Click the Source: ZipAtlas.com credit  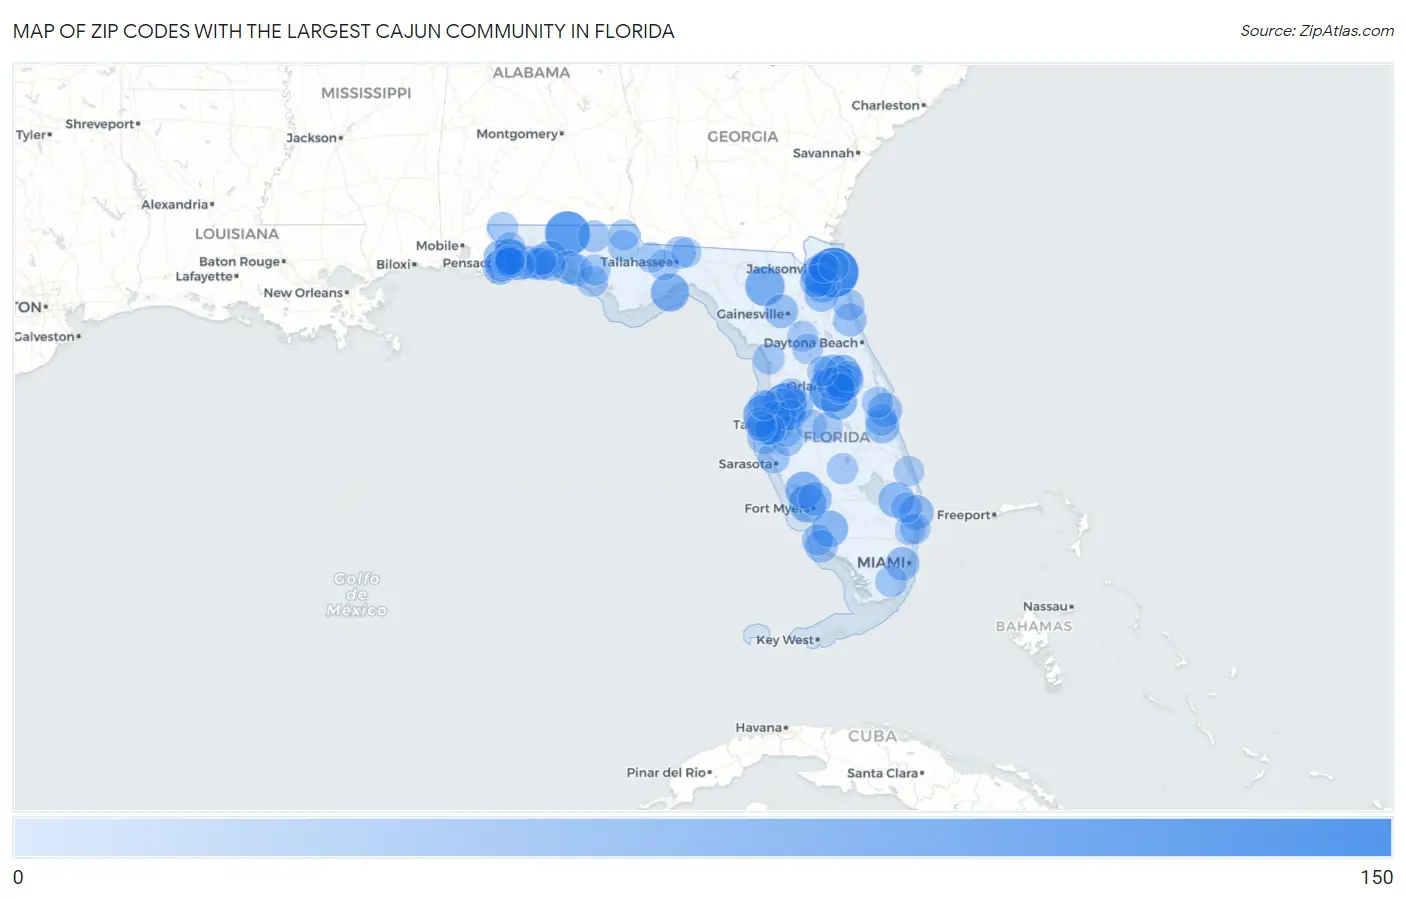[1317, 31]
